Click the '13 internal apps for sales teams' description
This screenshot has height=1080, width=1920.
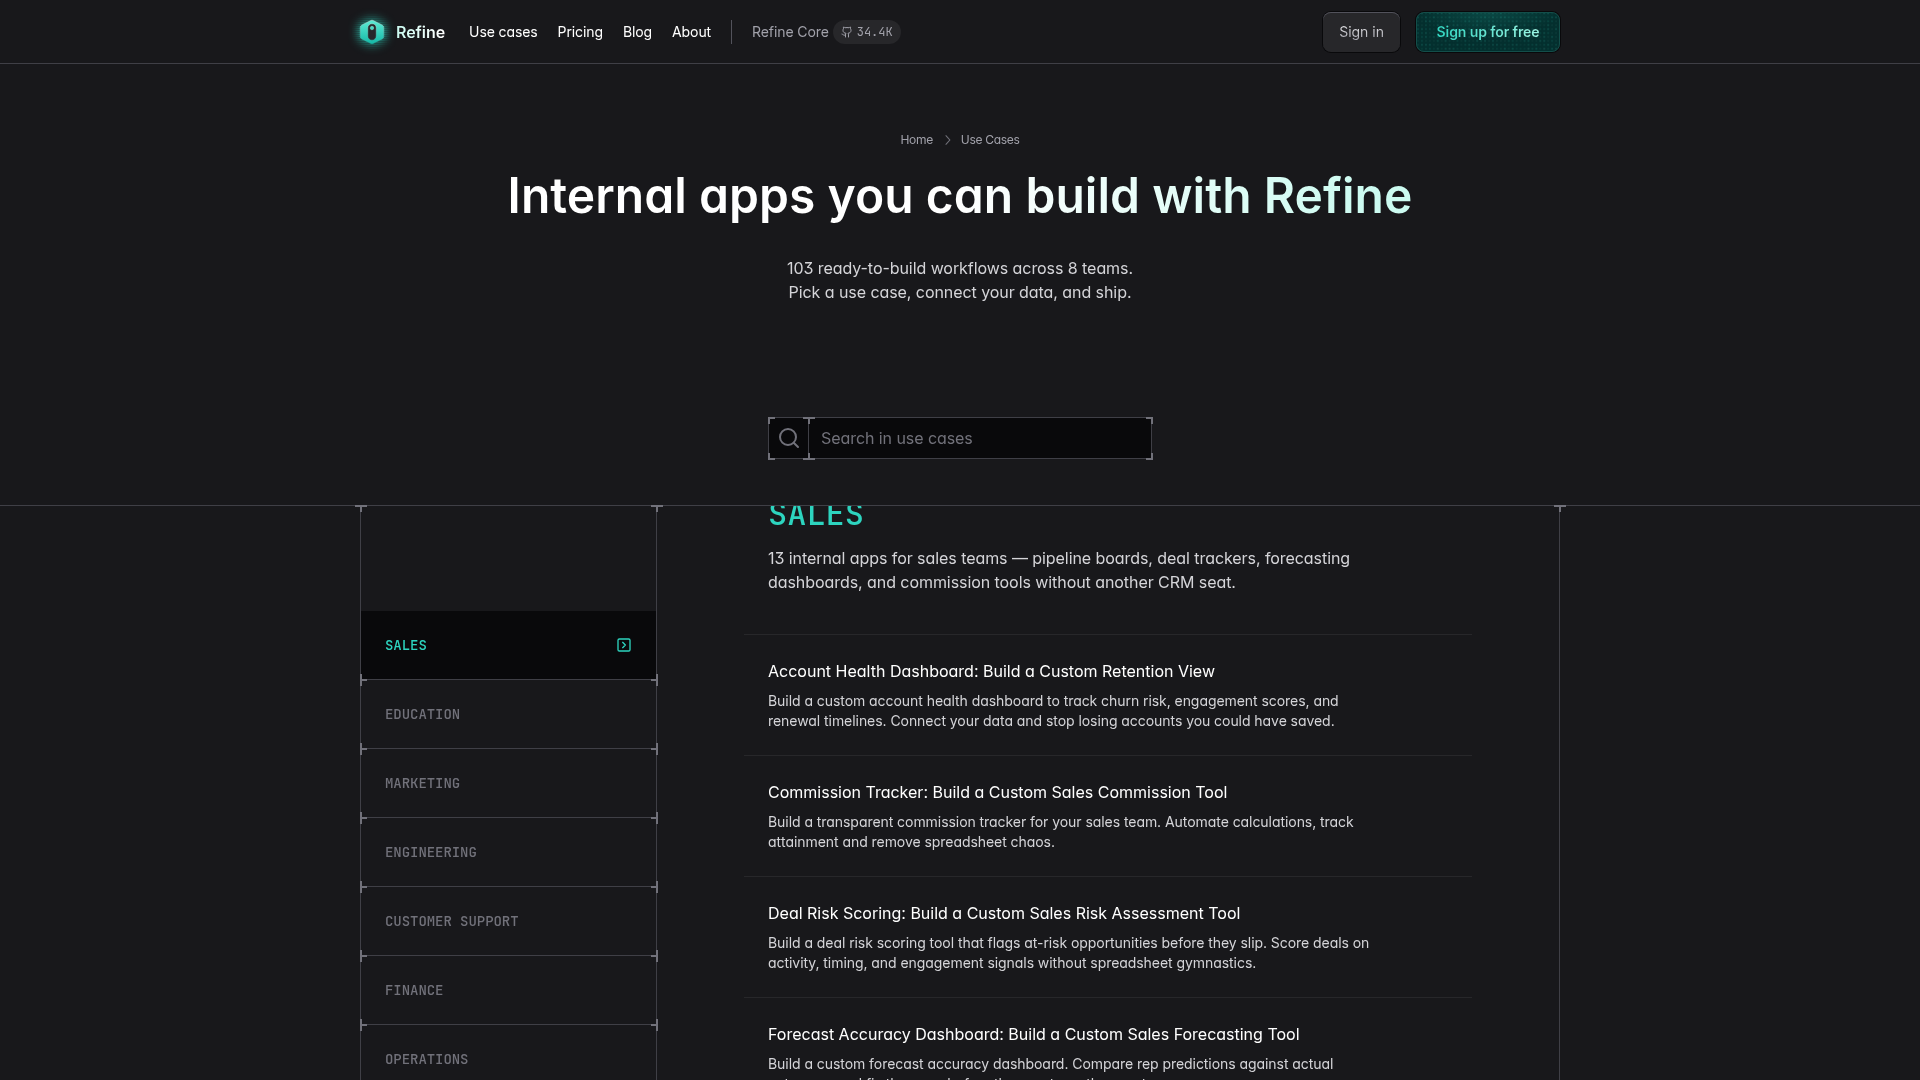(x=1059, y=570)
